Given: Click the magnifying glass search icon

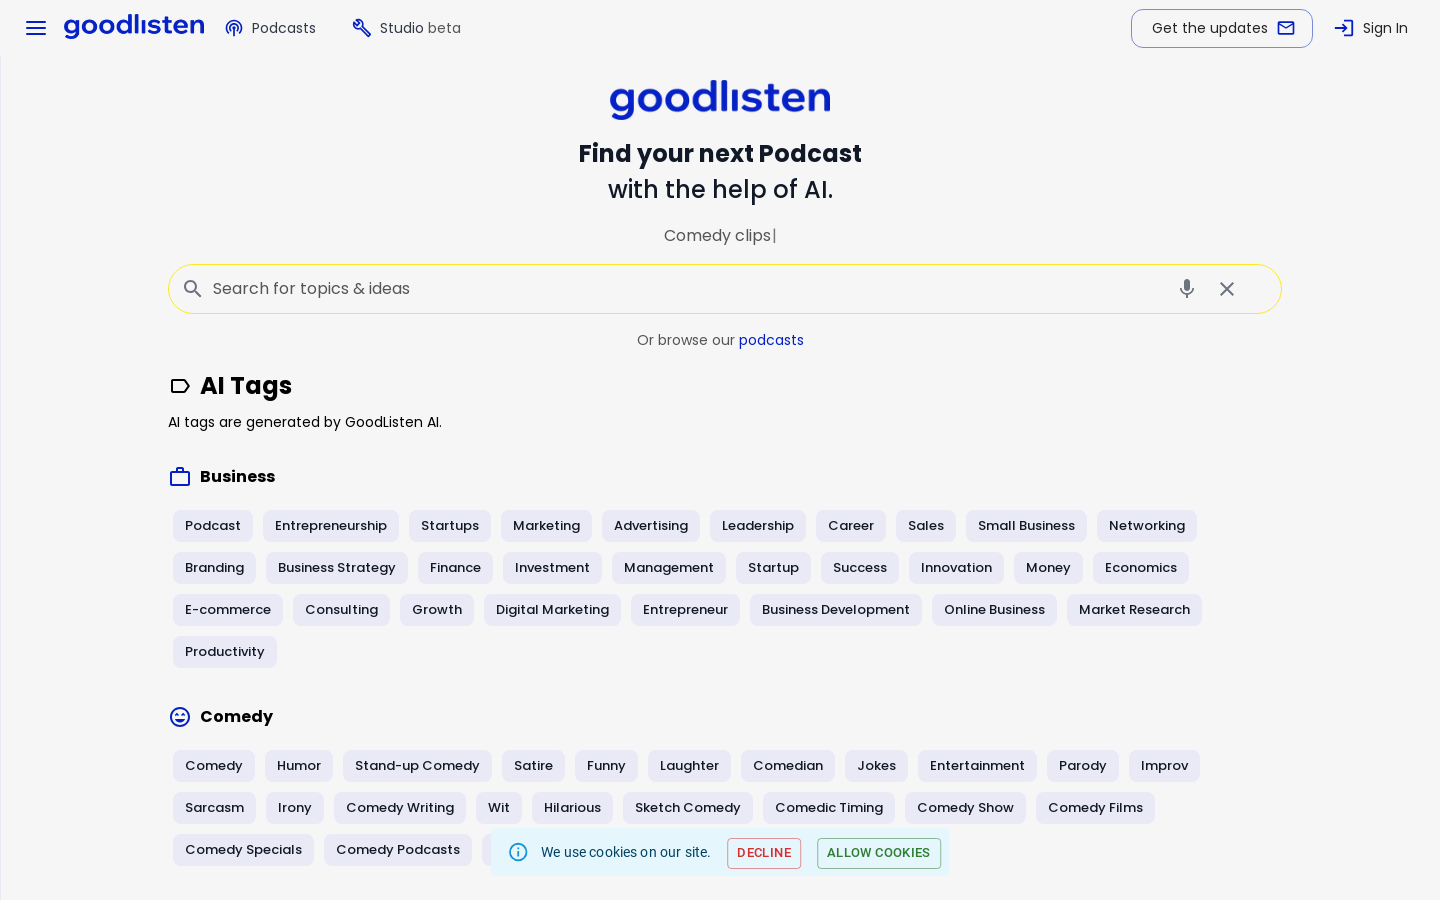Looking at the screenshot, I should tap(193, 289).
